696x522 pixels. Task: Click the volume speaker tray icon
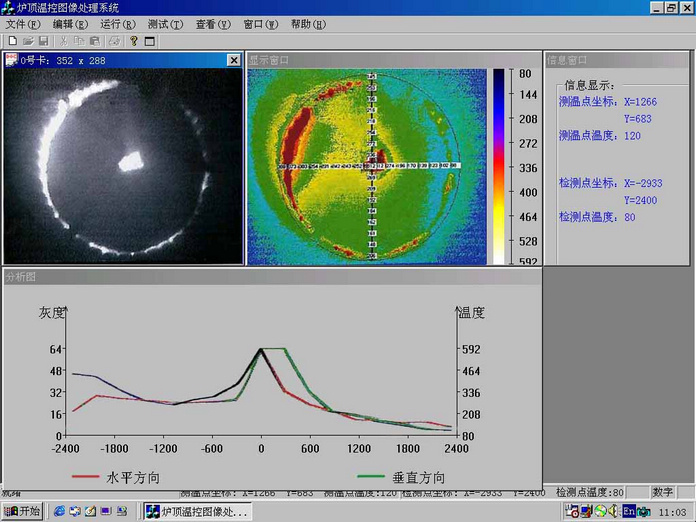(x=612, y=511)
